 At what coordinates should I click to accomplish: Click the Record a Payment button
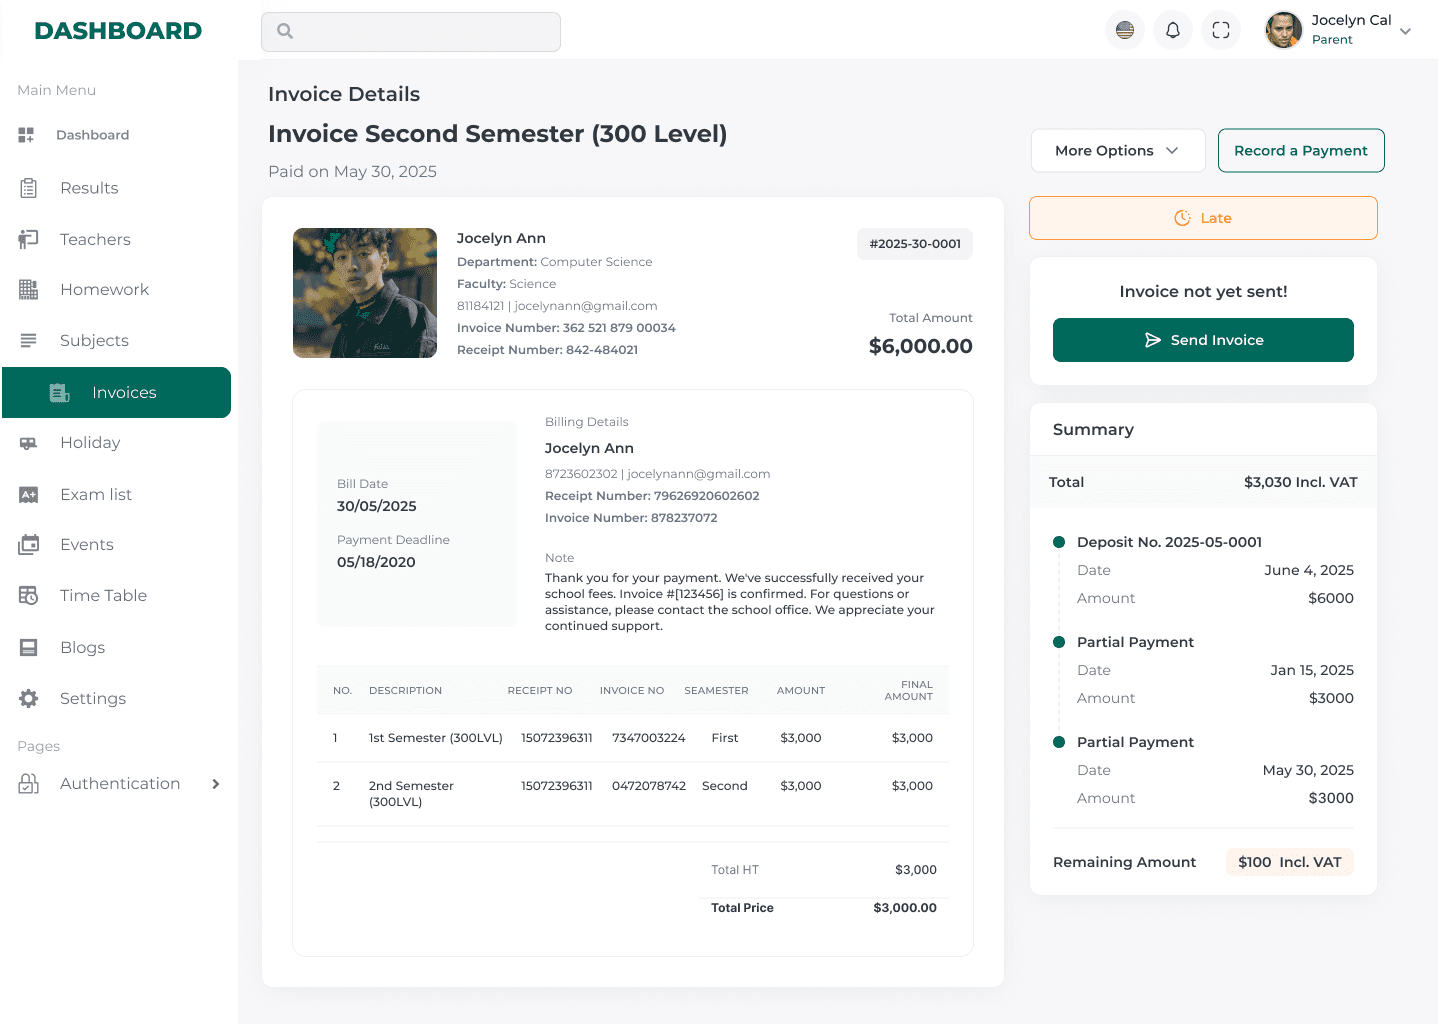[x=1300, y=150]
